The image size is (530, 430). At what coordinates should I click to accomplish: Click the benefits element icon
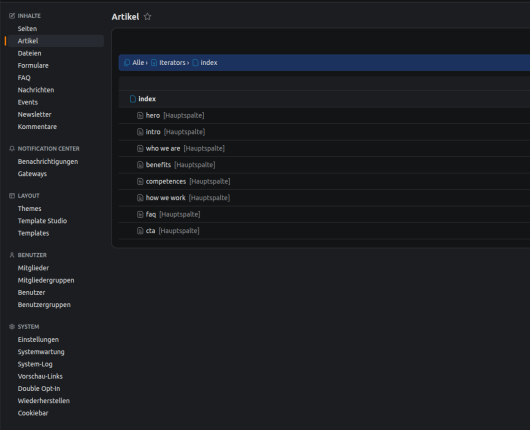click(x=140, y=165)
